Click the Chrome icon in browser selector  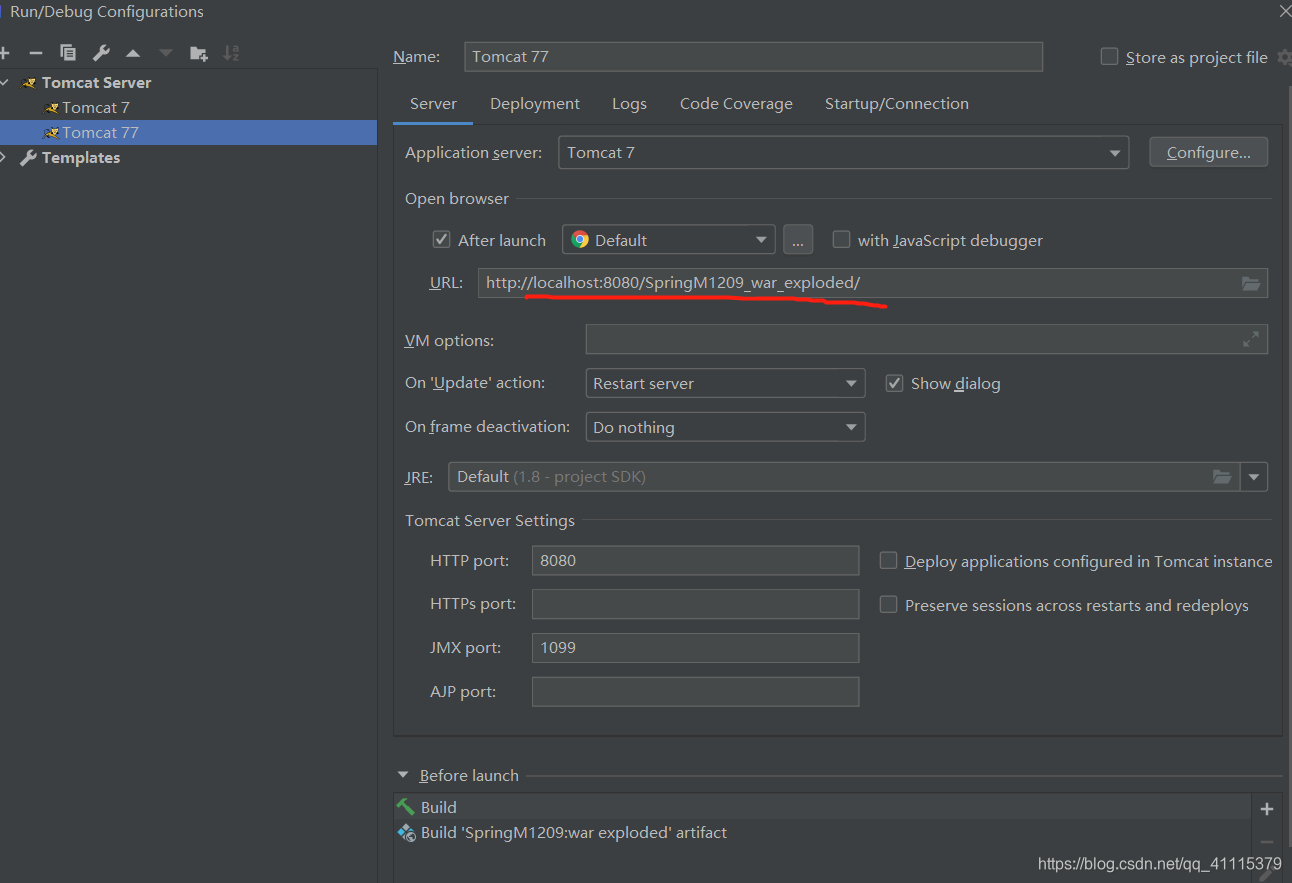580,240
